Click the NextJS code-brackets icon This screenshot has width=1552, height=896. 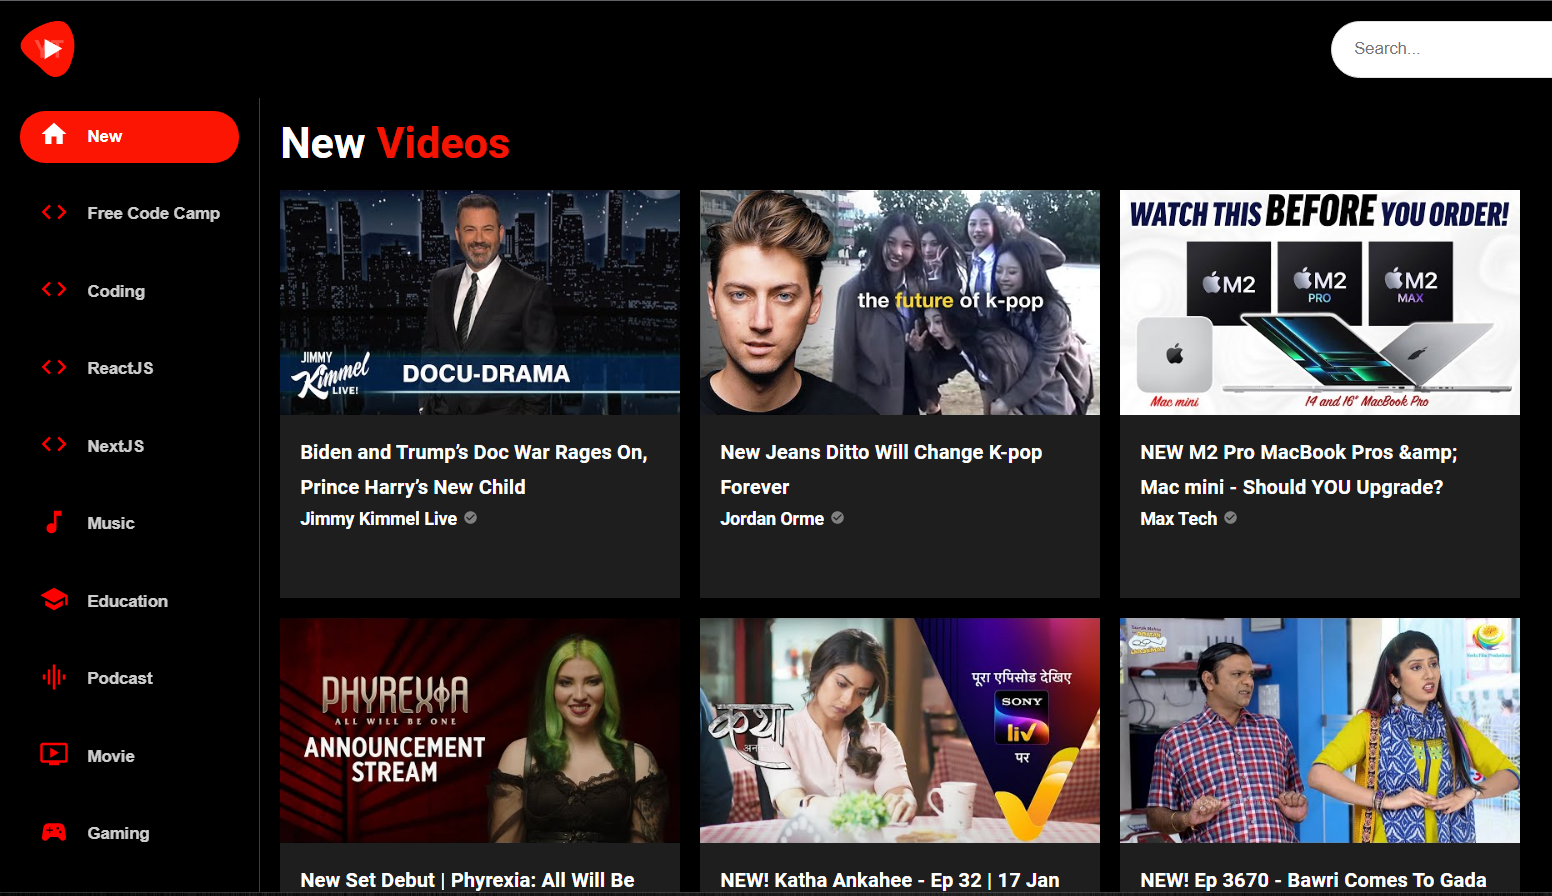click(x=54, y=445)
